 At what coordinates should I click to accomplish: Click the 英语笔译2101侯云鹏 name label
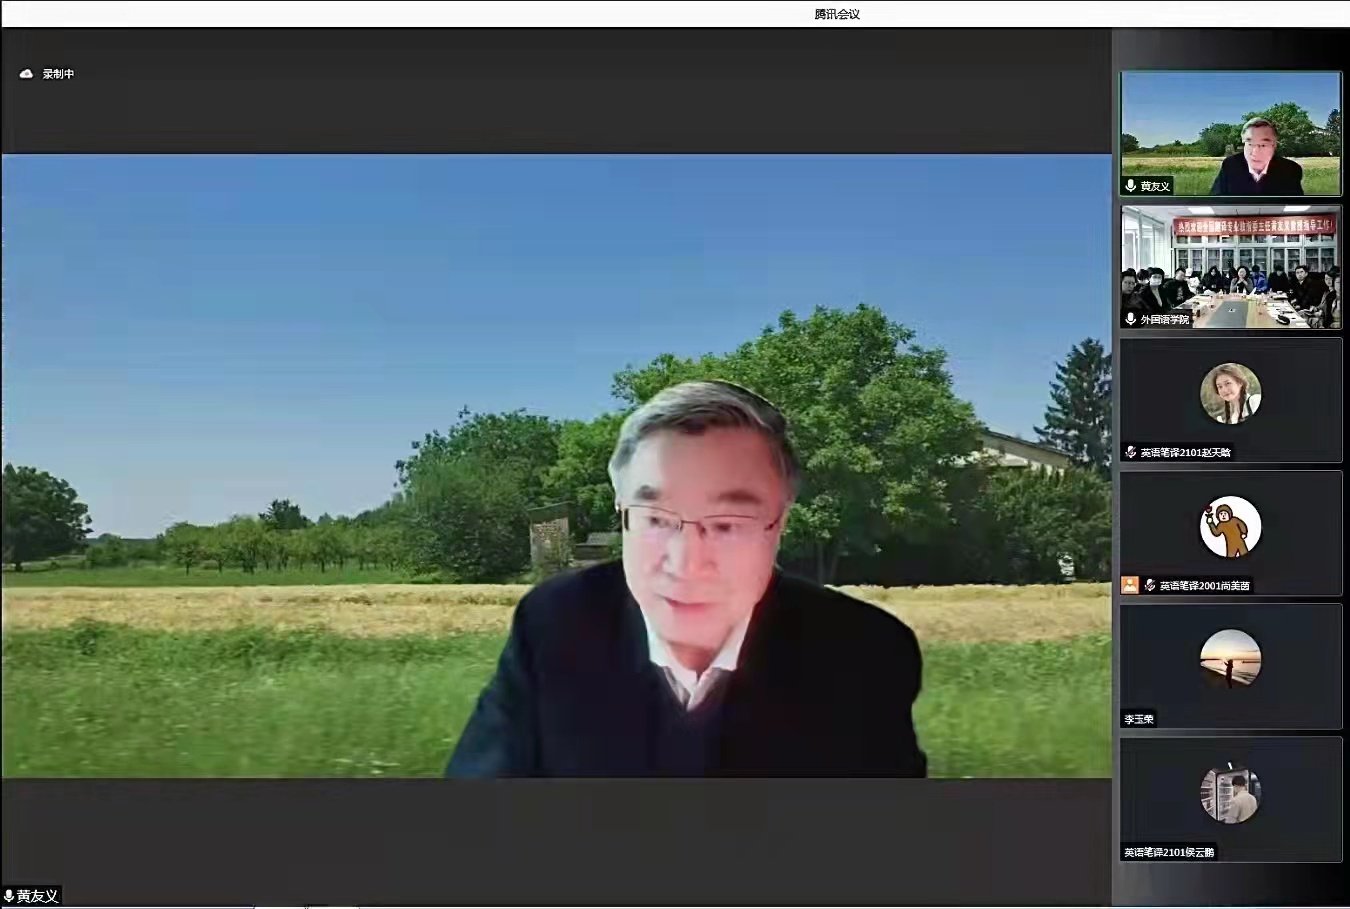pos(1169,853)
